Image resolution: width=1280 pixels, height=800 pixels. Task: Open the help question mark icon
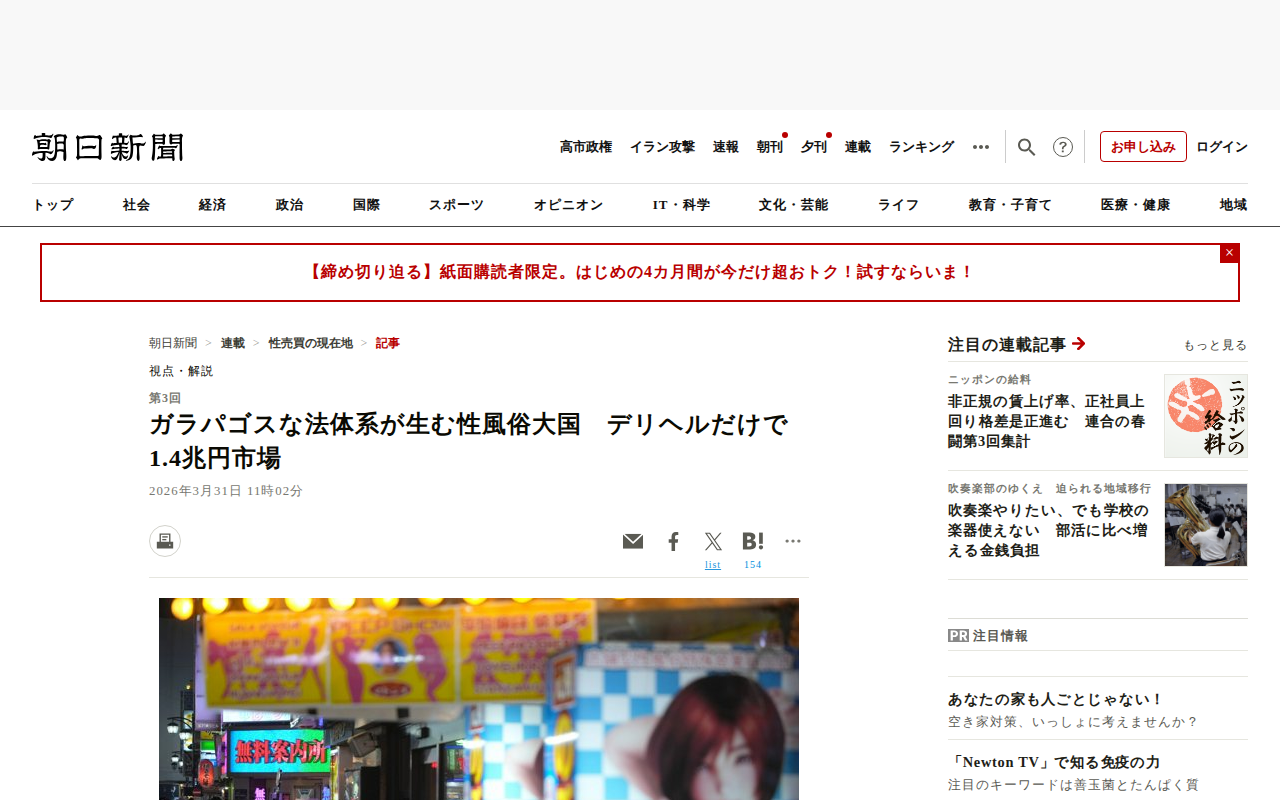(x=1063, y=147)
